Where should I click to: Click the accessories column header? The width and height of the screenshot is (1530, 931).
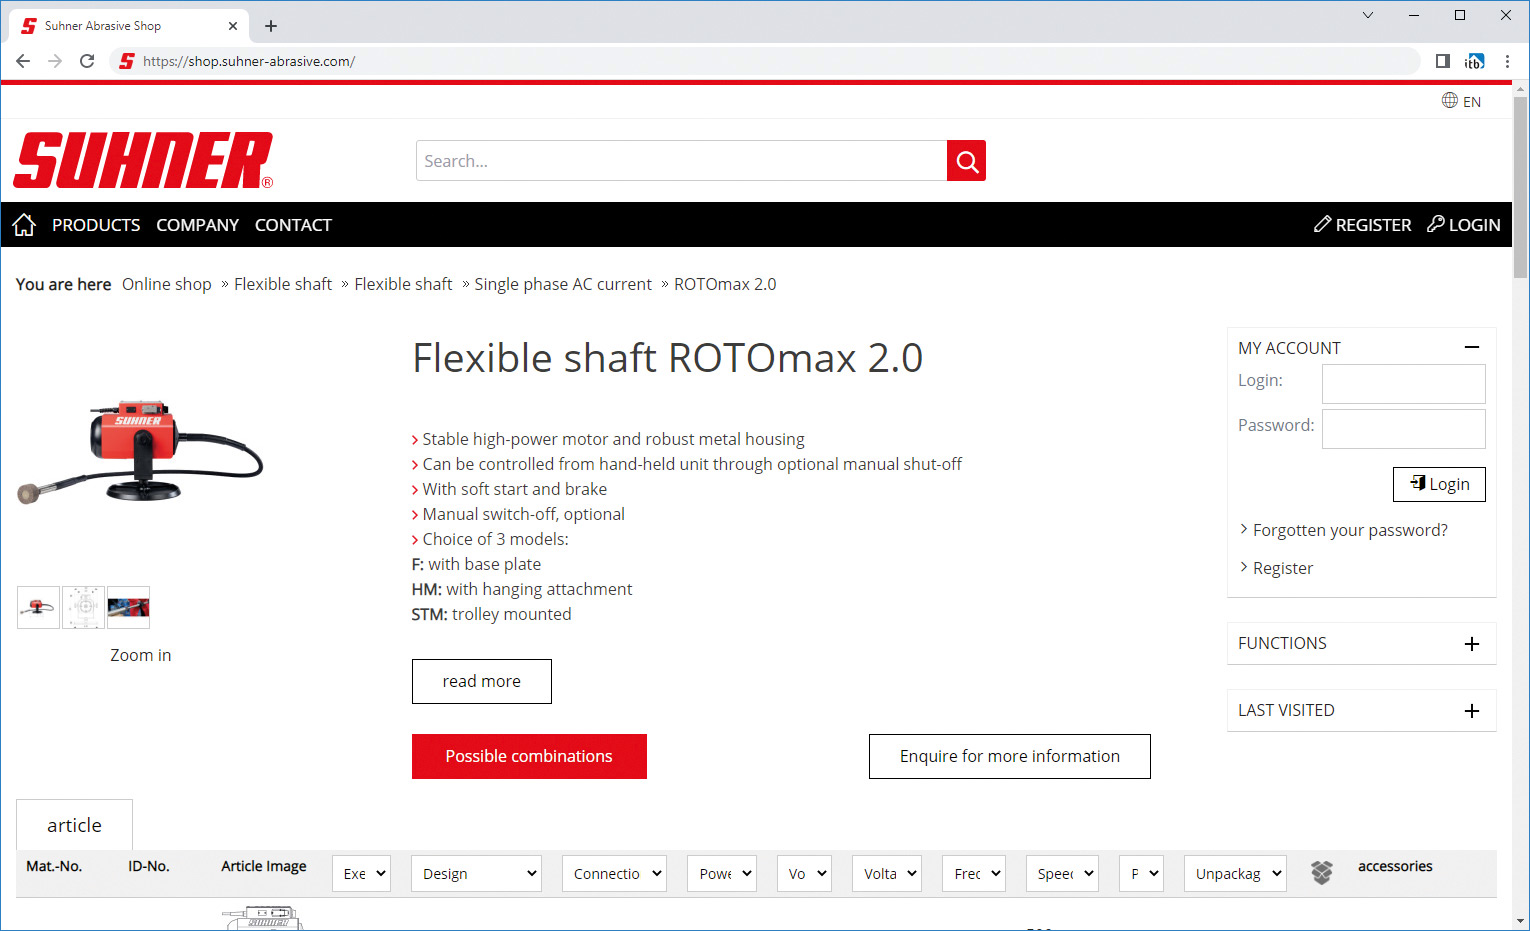pyautogui.click(x=1395, y=866)
